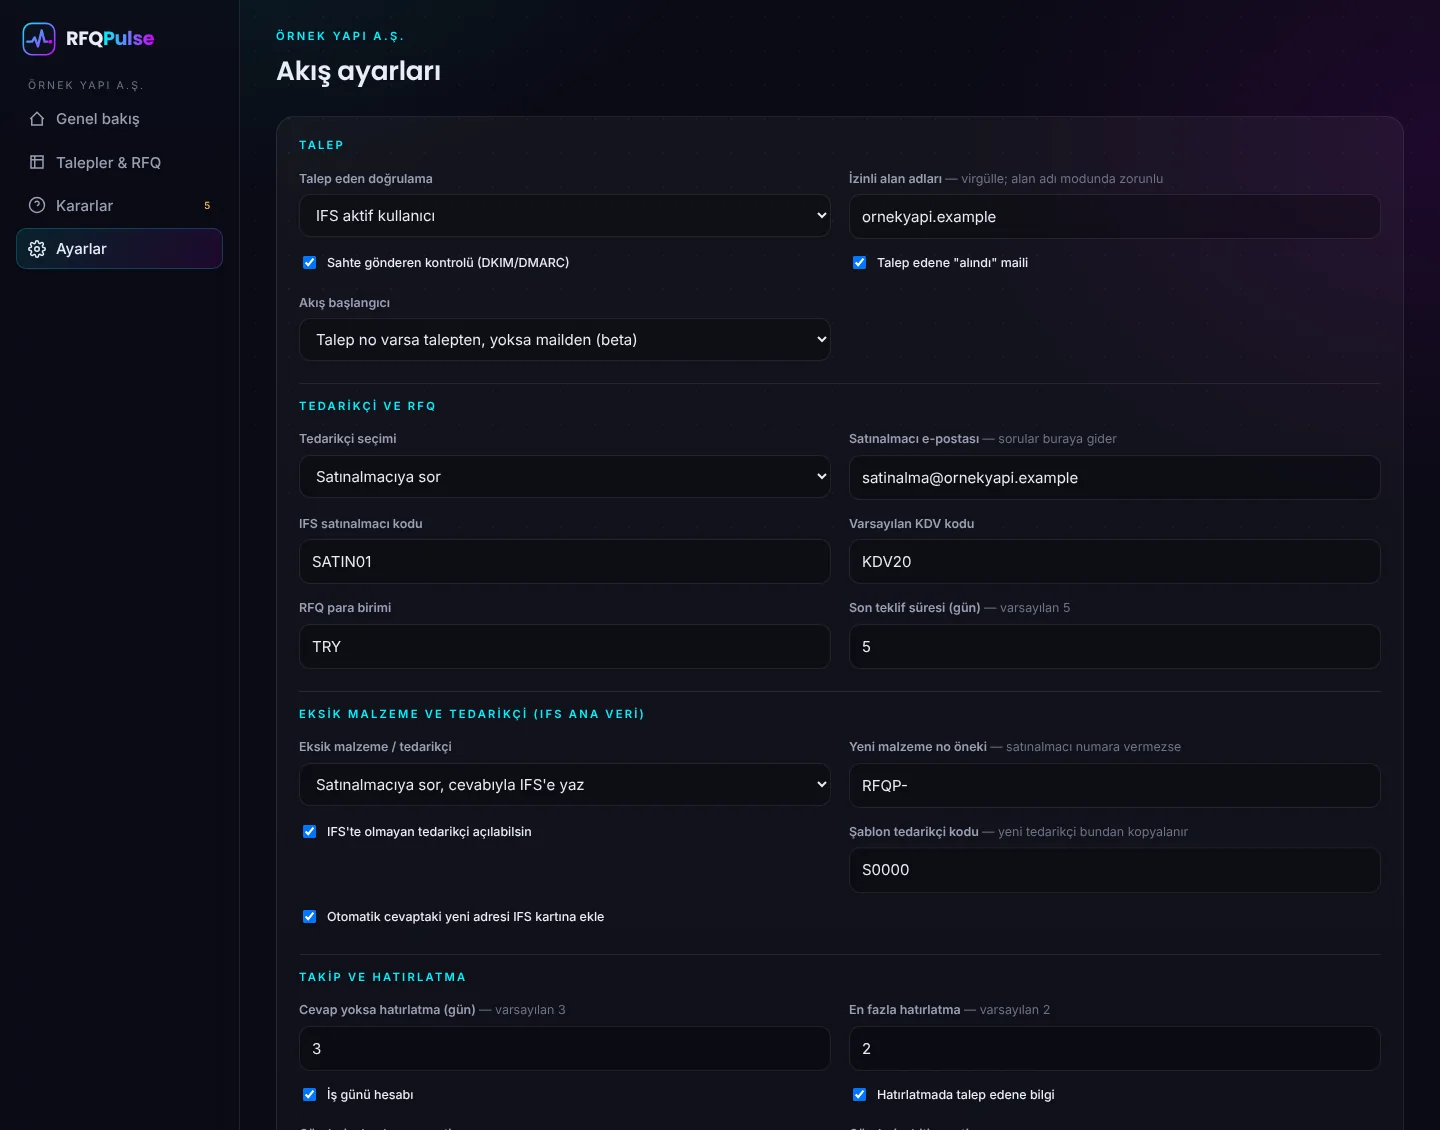The height and width of the screenshot is (1130, 1440).
Task: Focus the Satınalmacı e-postası field
Action: [x=1115, y=478]
